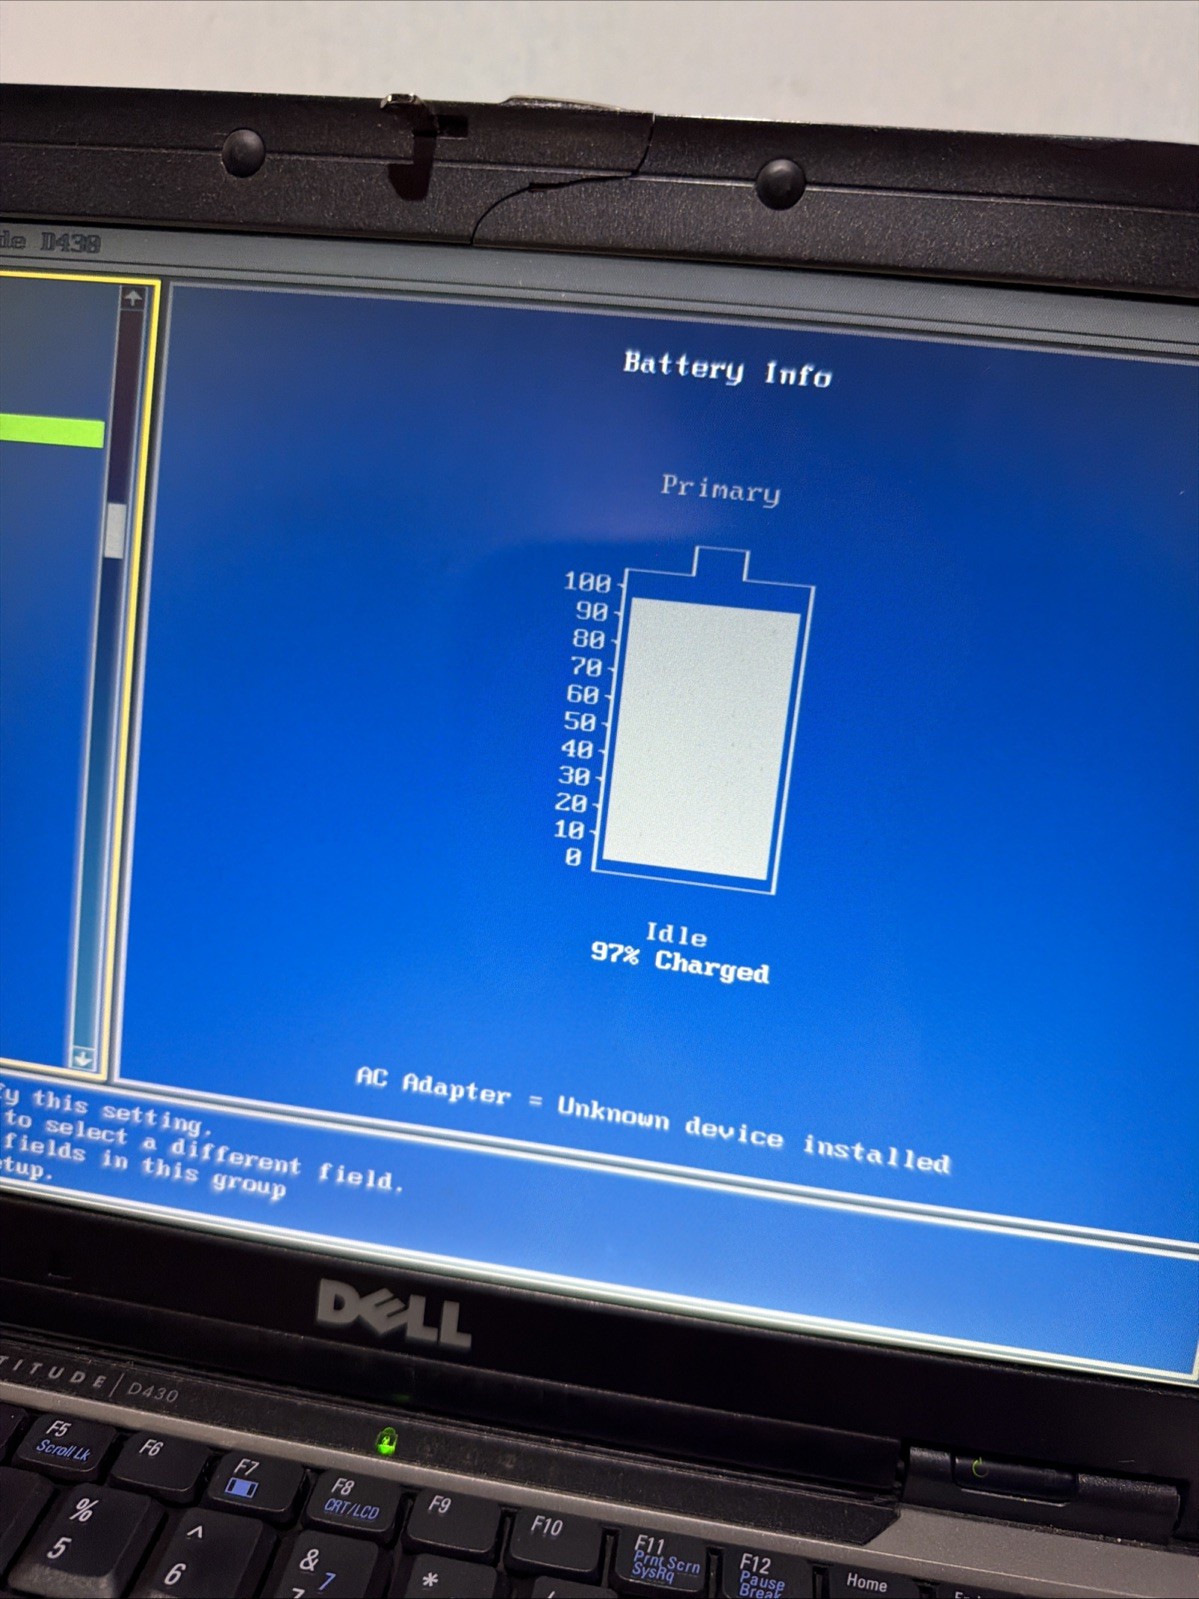Click the '97% Charged' text

(680, 962)
